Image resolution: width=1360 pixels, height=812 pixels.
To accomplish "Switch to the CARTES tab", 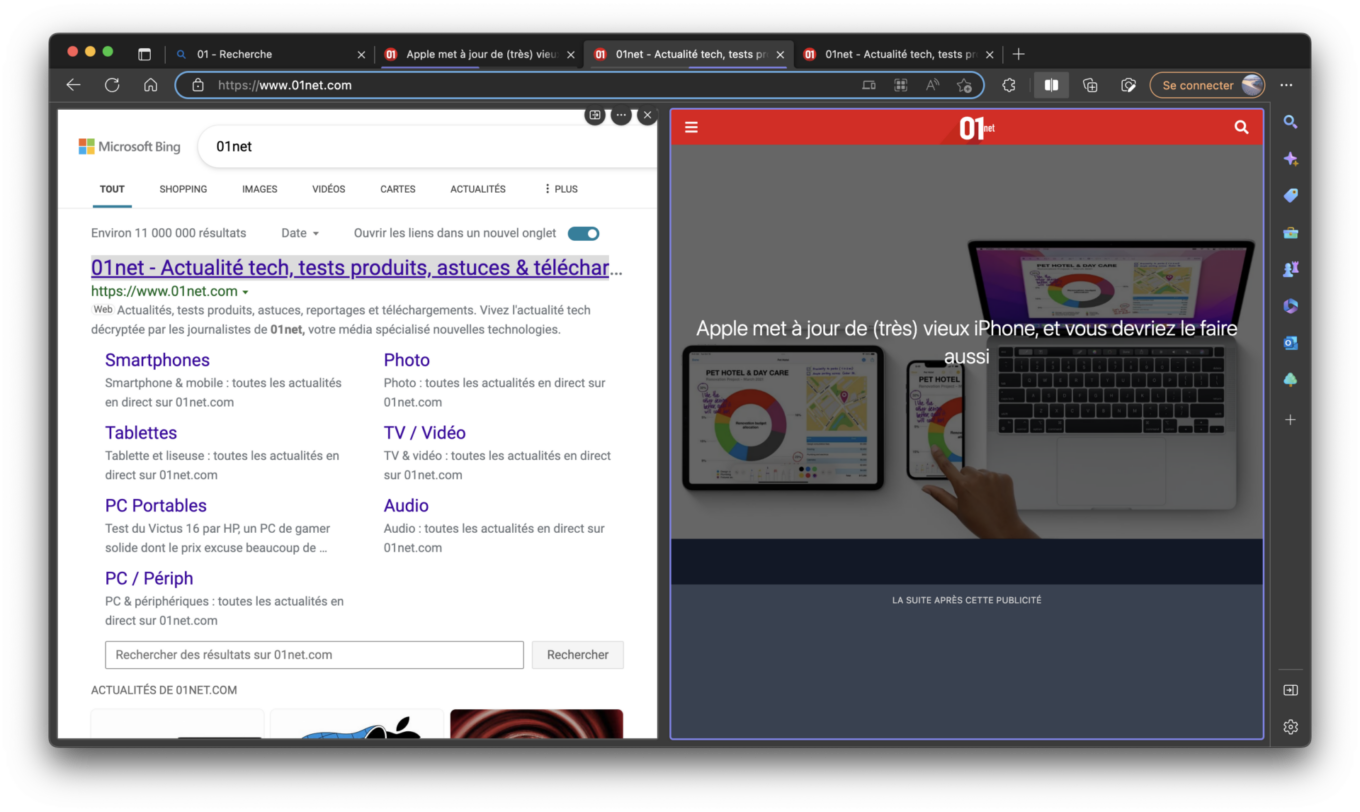I will click(397, 189).
